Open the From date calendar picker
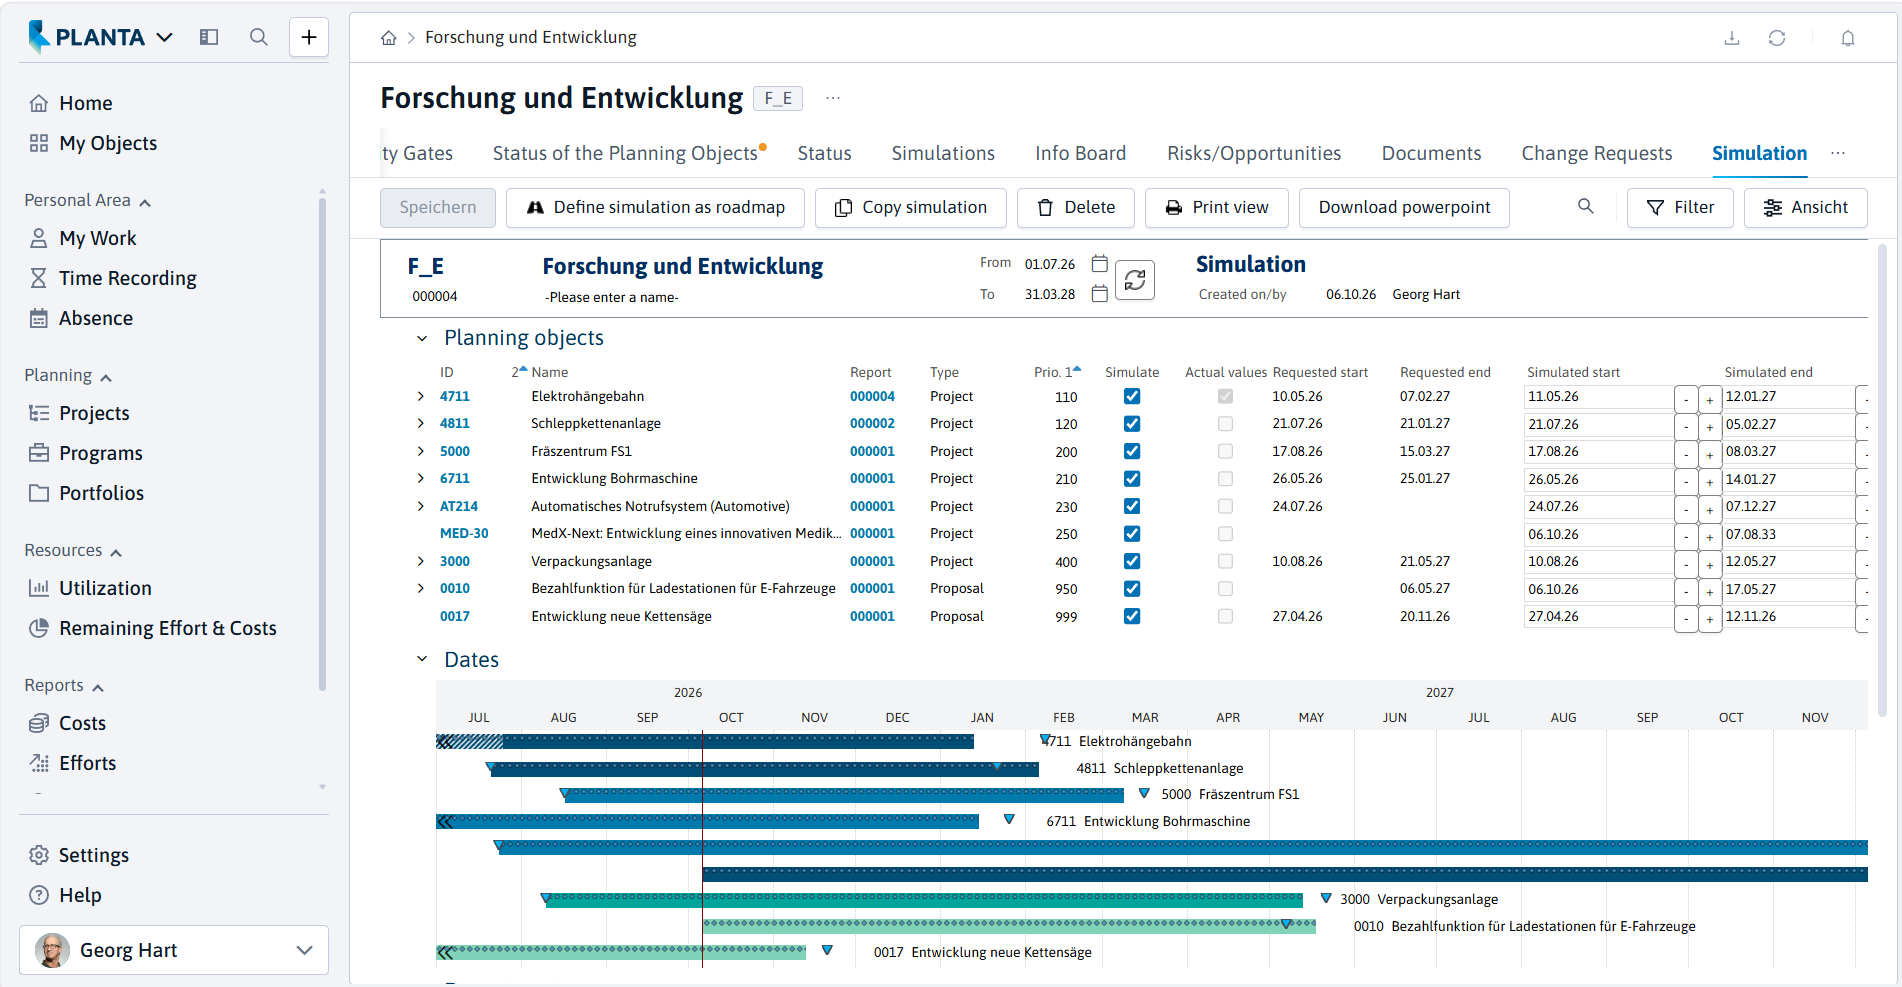 [x=1099, y=264]
